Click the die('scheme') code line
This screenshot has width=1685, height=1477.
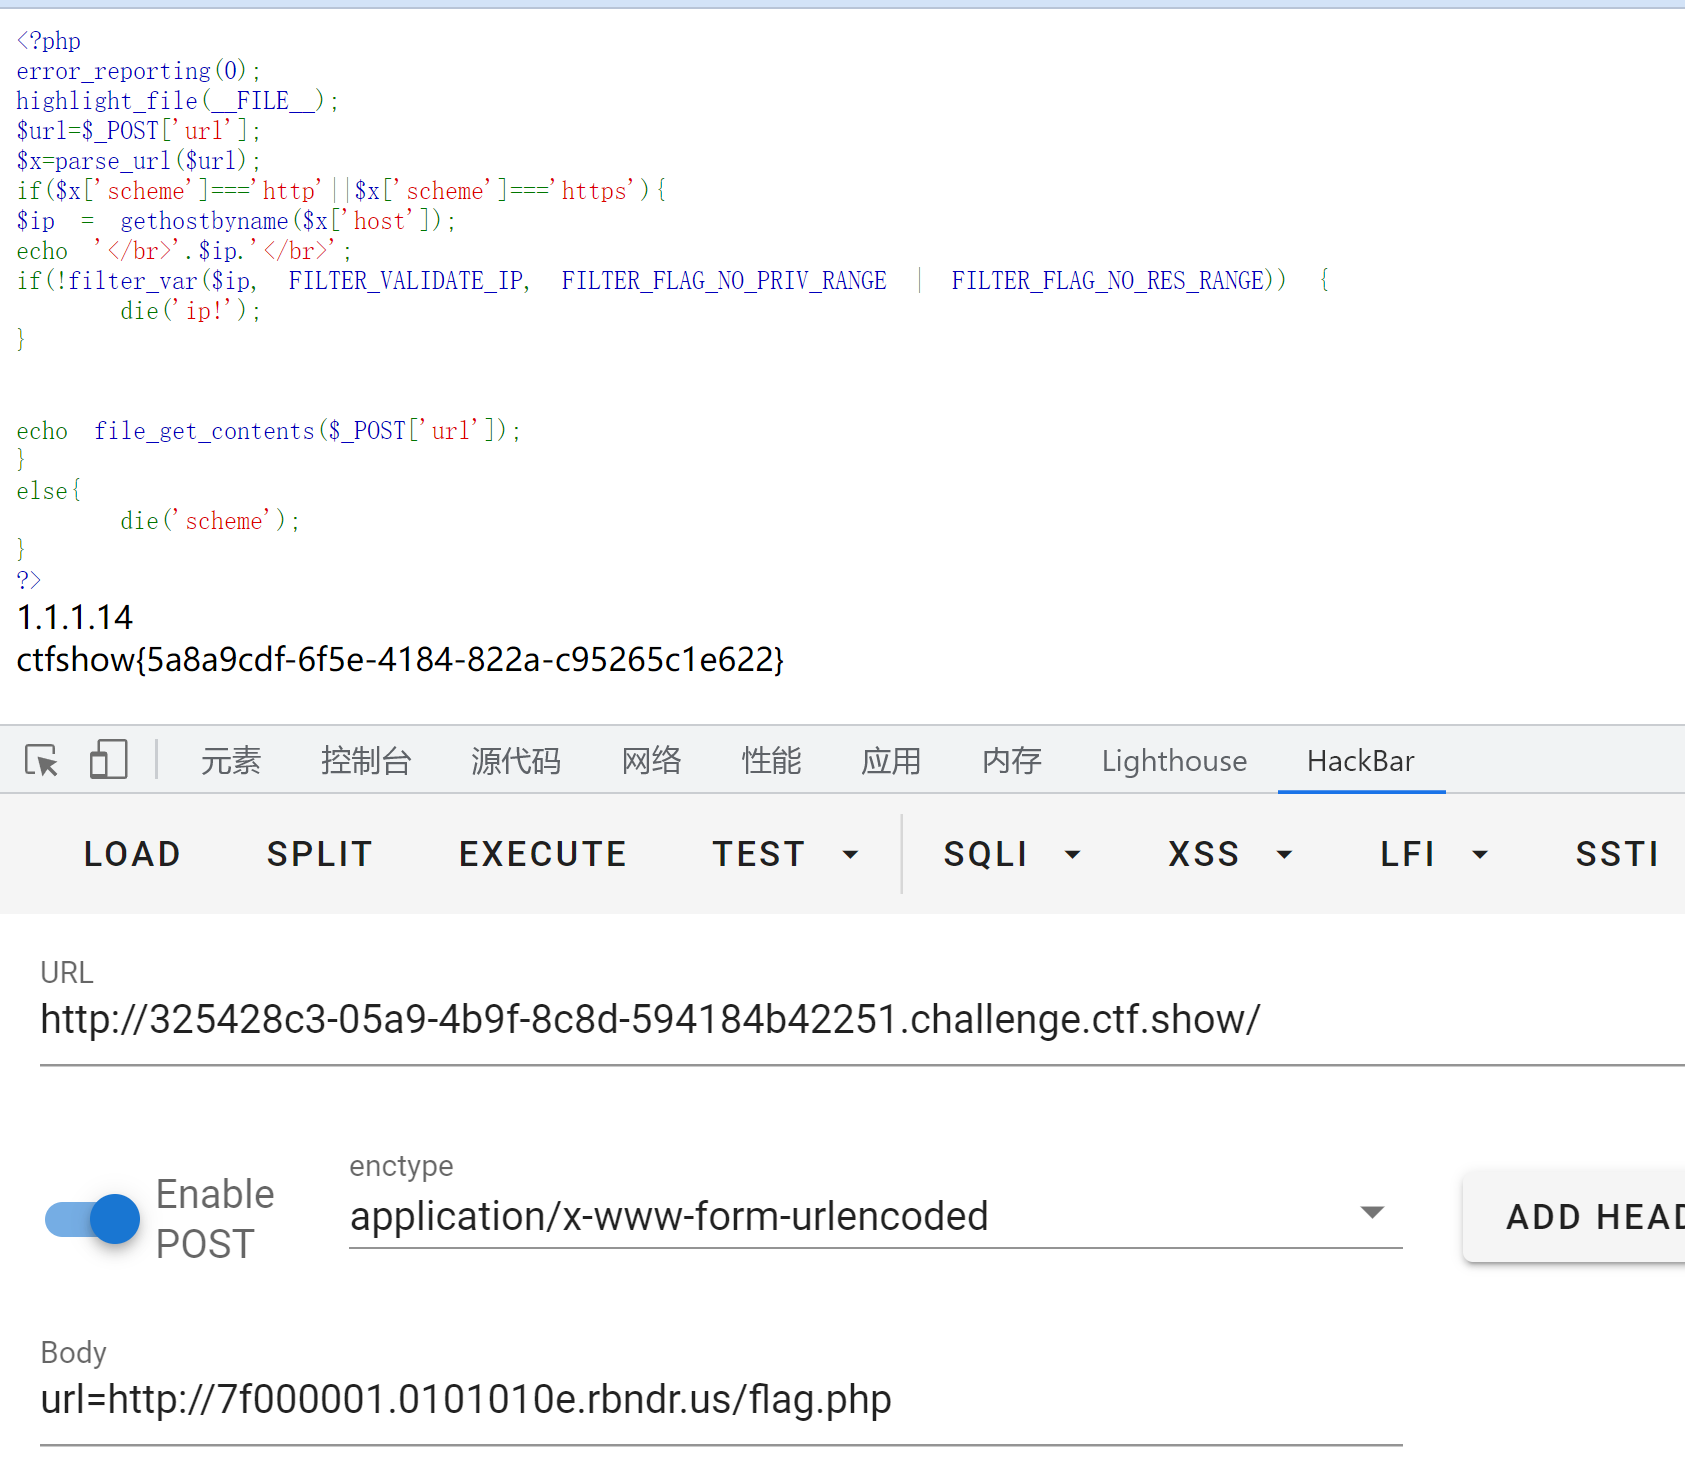(x=210, y=521)
